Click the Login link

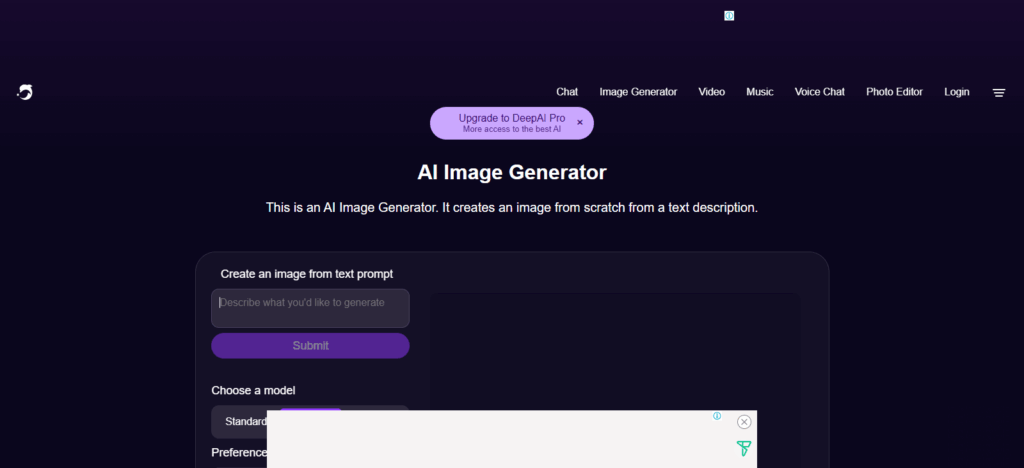click(x=956, y=92)
